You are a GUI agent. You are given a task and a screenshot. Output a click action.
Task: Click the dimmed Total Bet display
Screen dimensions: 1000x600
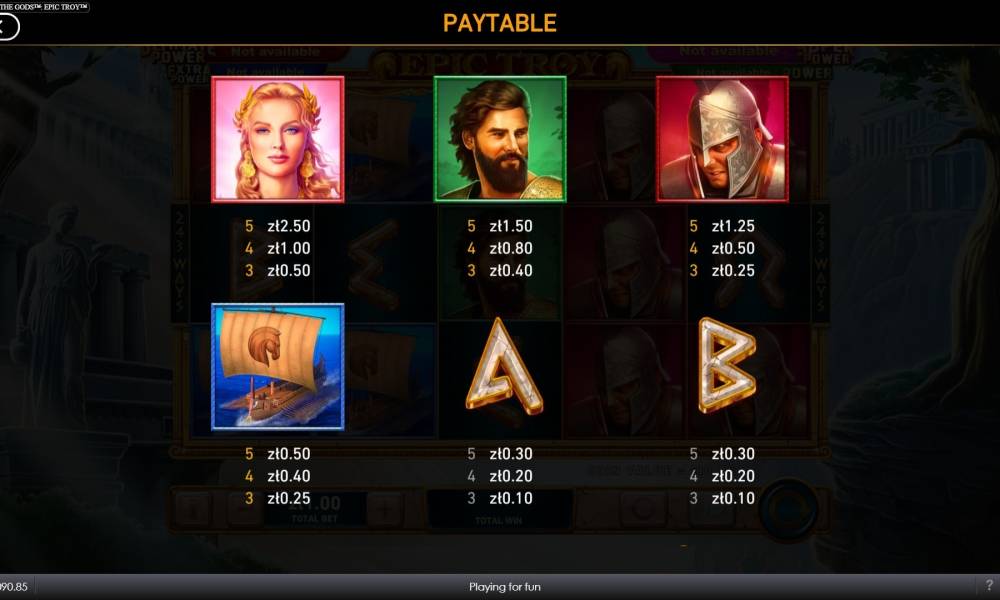(315, 509)
